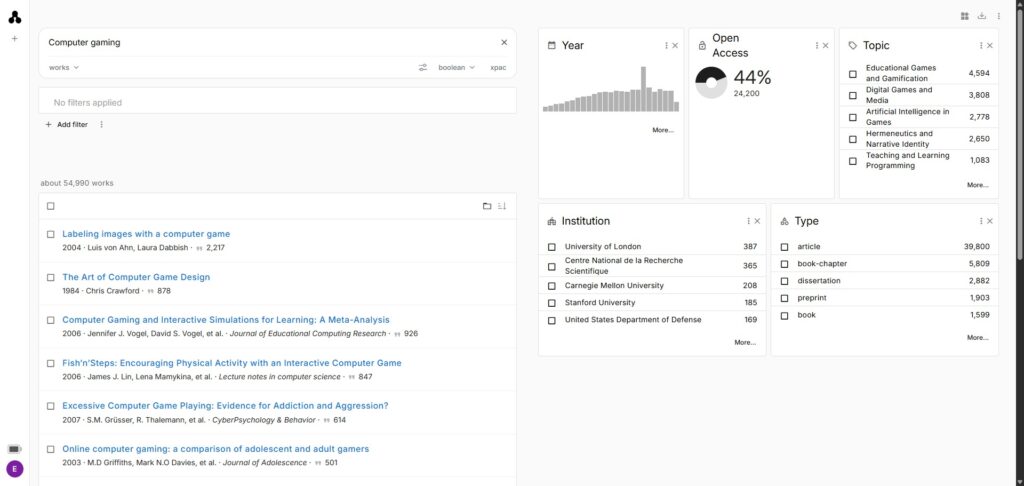Click the OpenAlex logo icon
Image resolution: width=1024 pixels, height=486 pixels.
(x=14, y=18)
